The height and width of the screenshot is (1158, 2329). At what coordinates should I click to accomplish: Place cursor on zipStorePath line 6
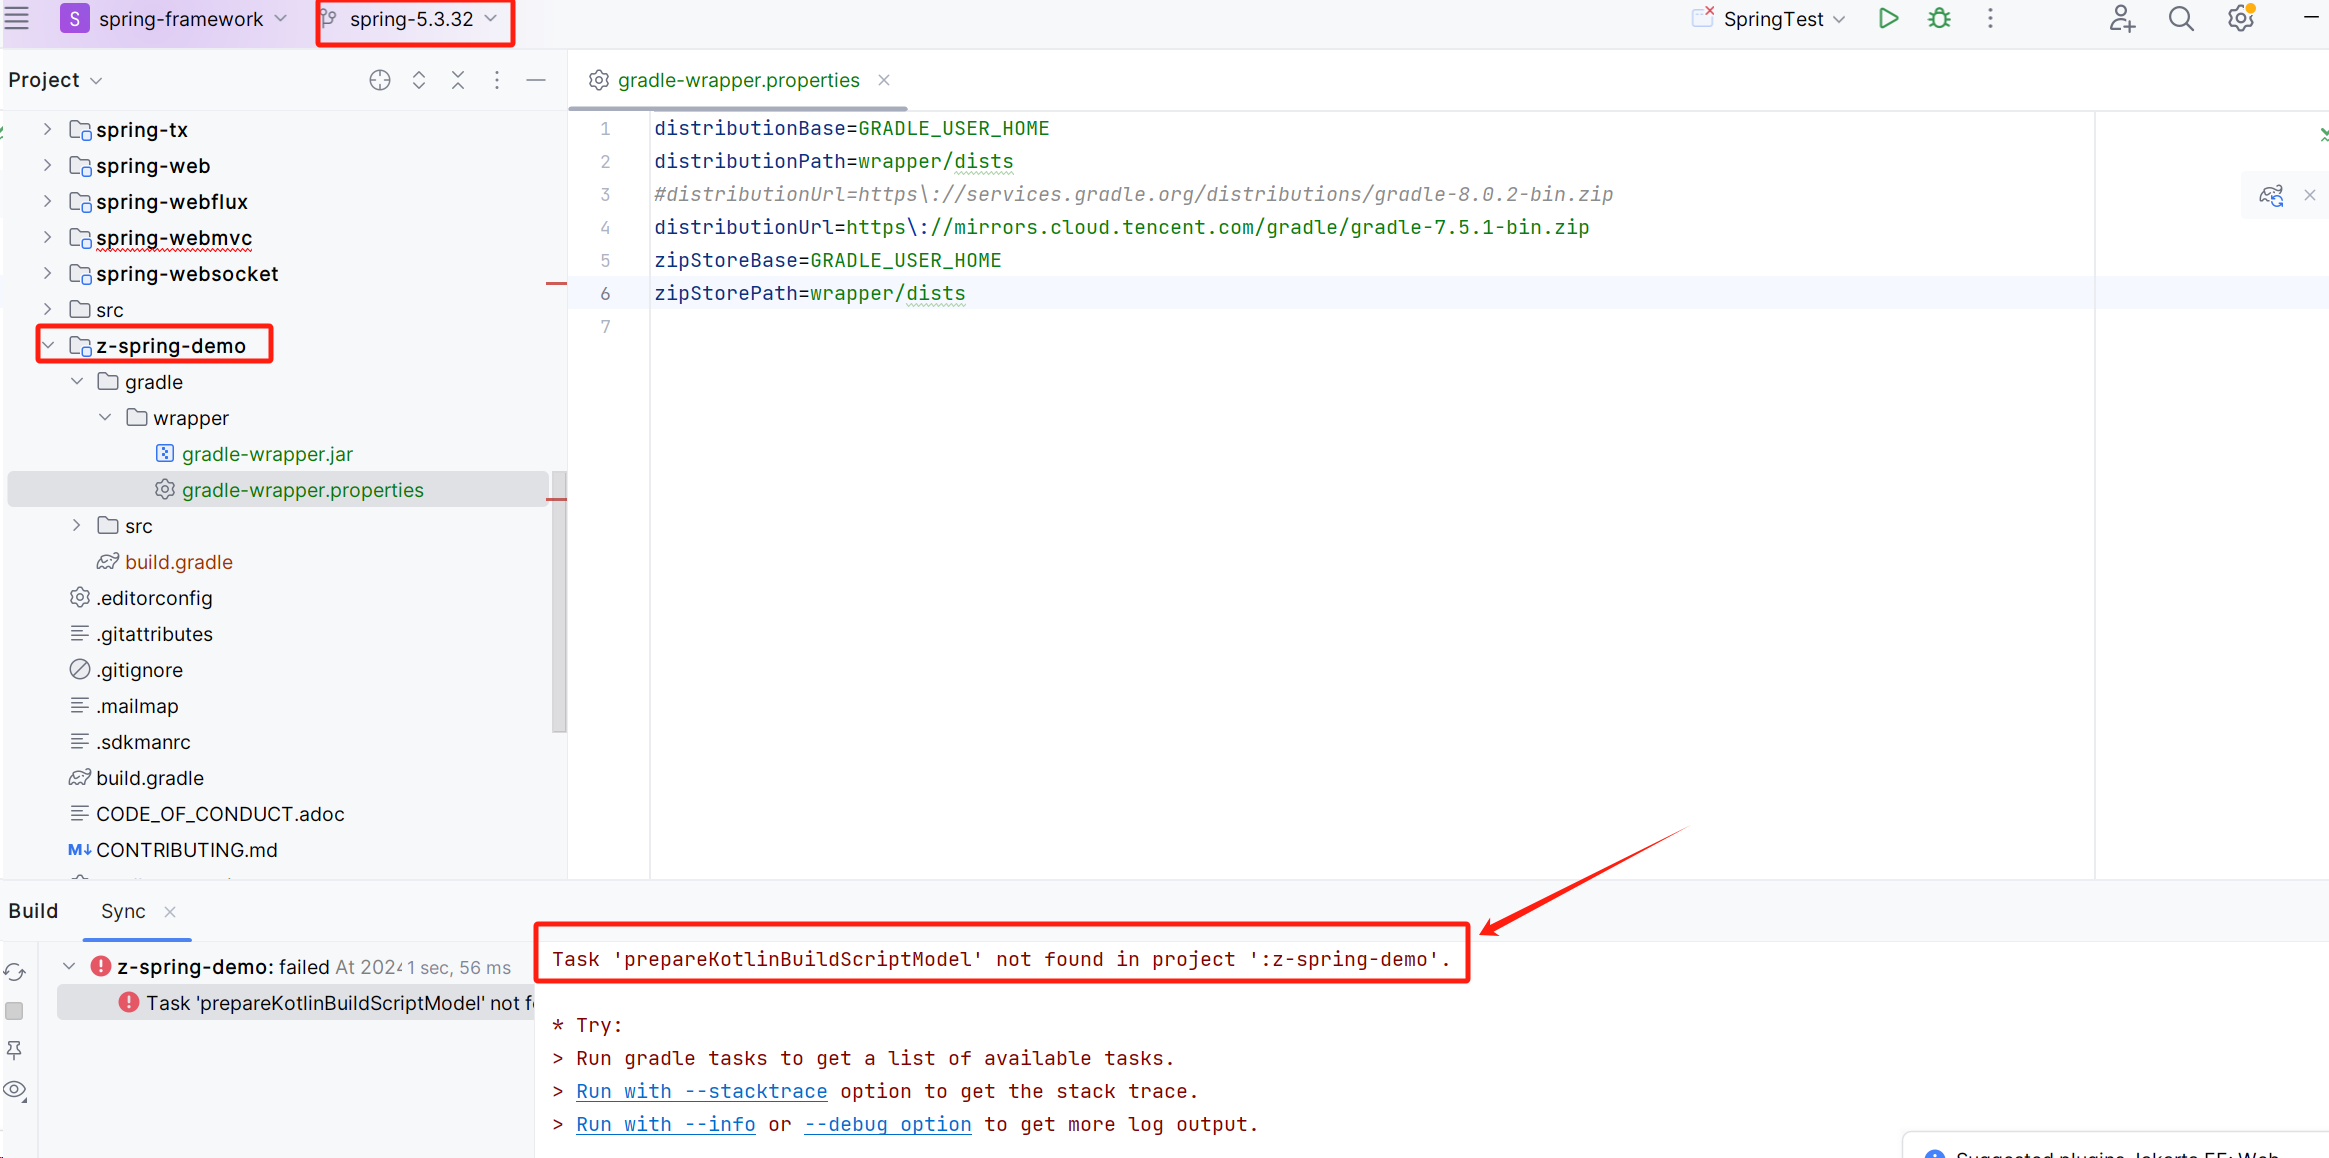pyautogui.click(x=810, y=293)
